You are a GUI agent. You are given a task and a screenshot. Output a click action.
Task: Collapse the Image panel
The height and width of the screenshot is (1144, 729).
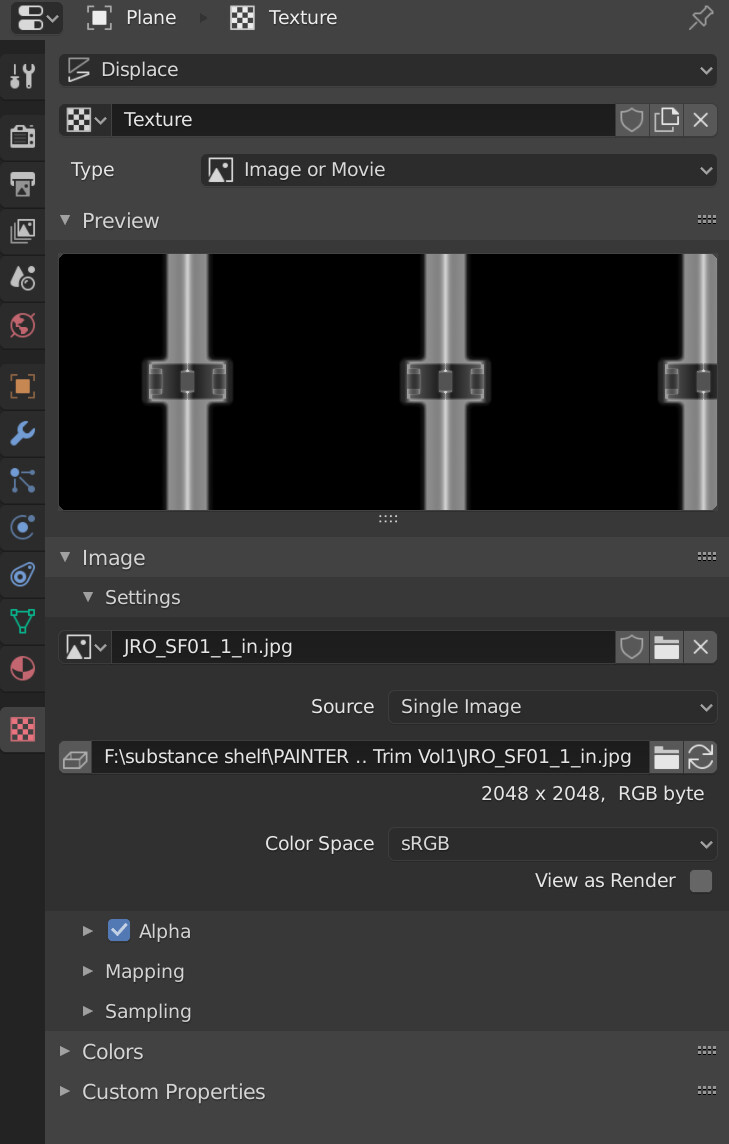(x=65, y=557)
